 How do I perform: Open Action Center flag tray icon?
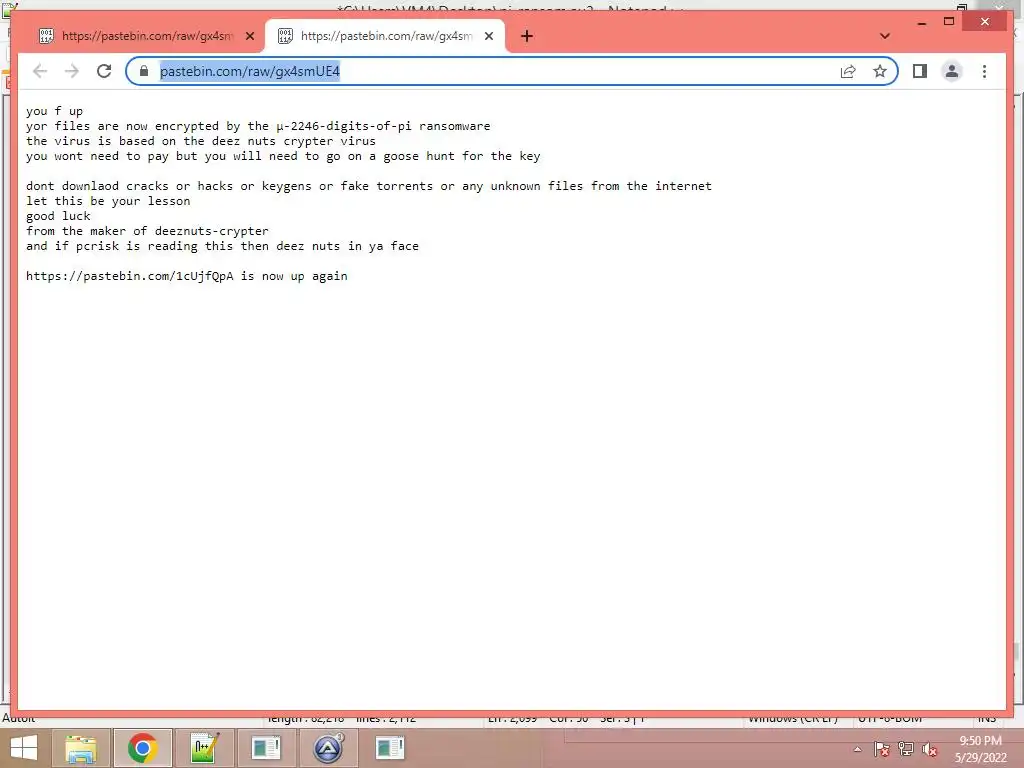click(x=881, y=749)
